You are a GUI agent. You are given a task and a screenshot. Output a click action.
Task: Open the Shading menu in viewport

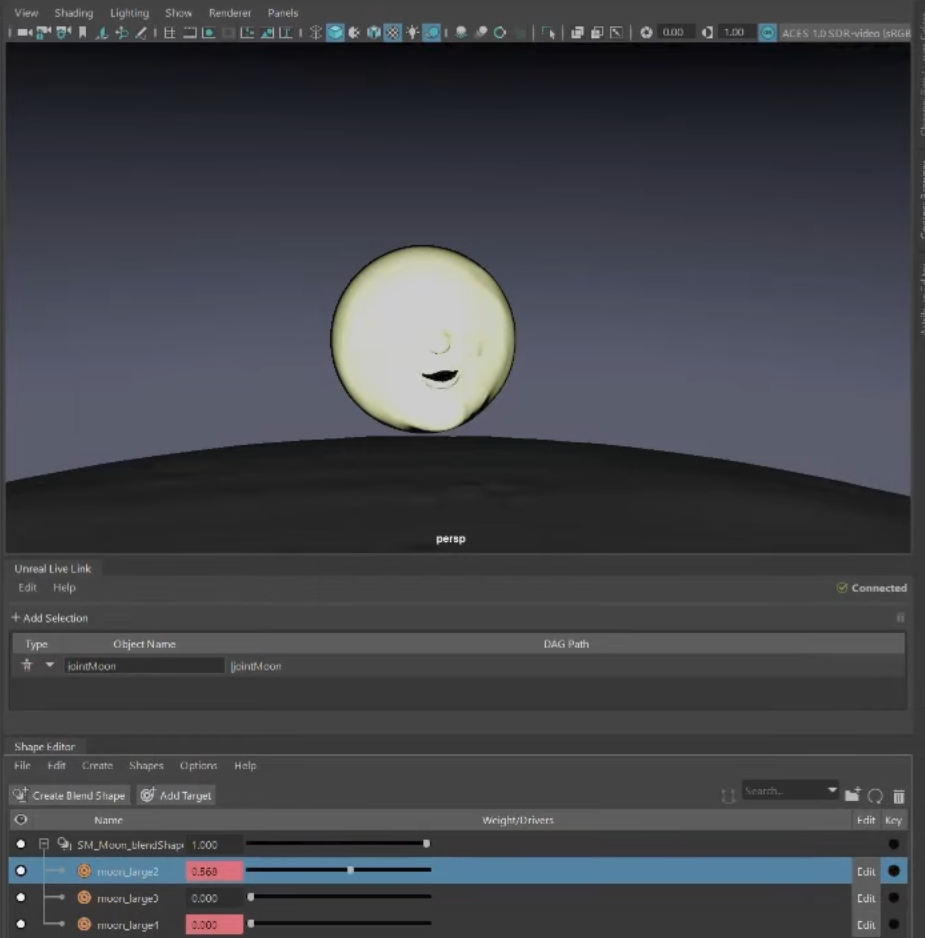pyautogui.click(x=73, y=13)
